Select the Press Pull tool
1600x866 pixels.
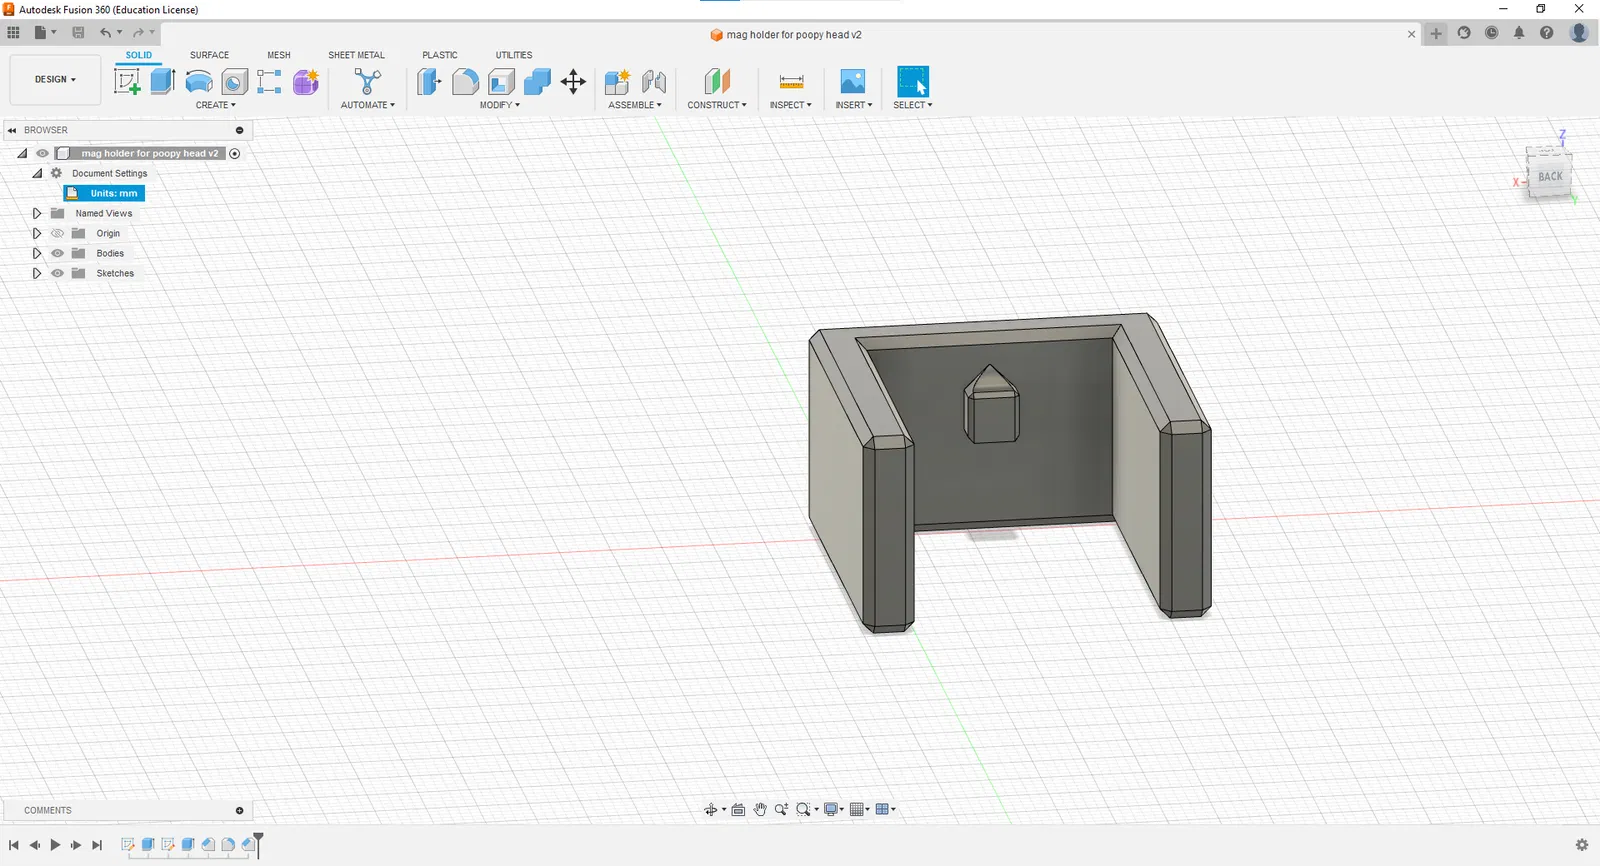pos(429,81)
